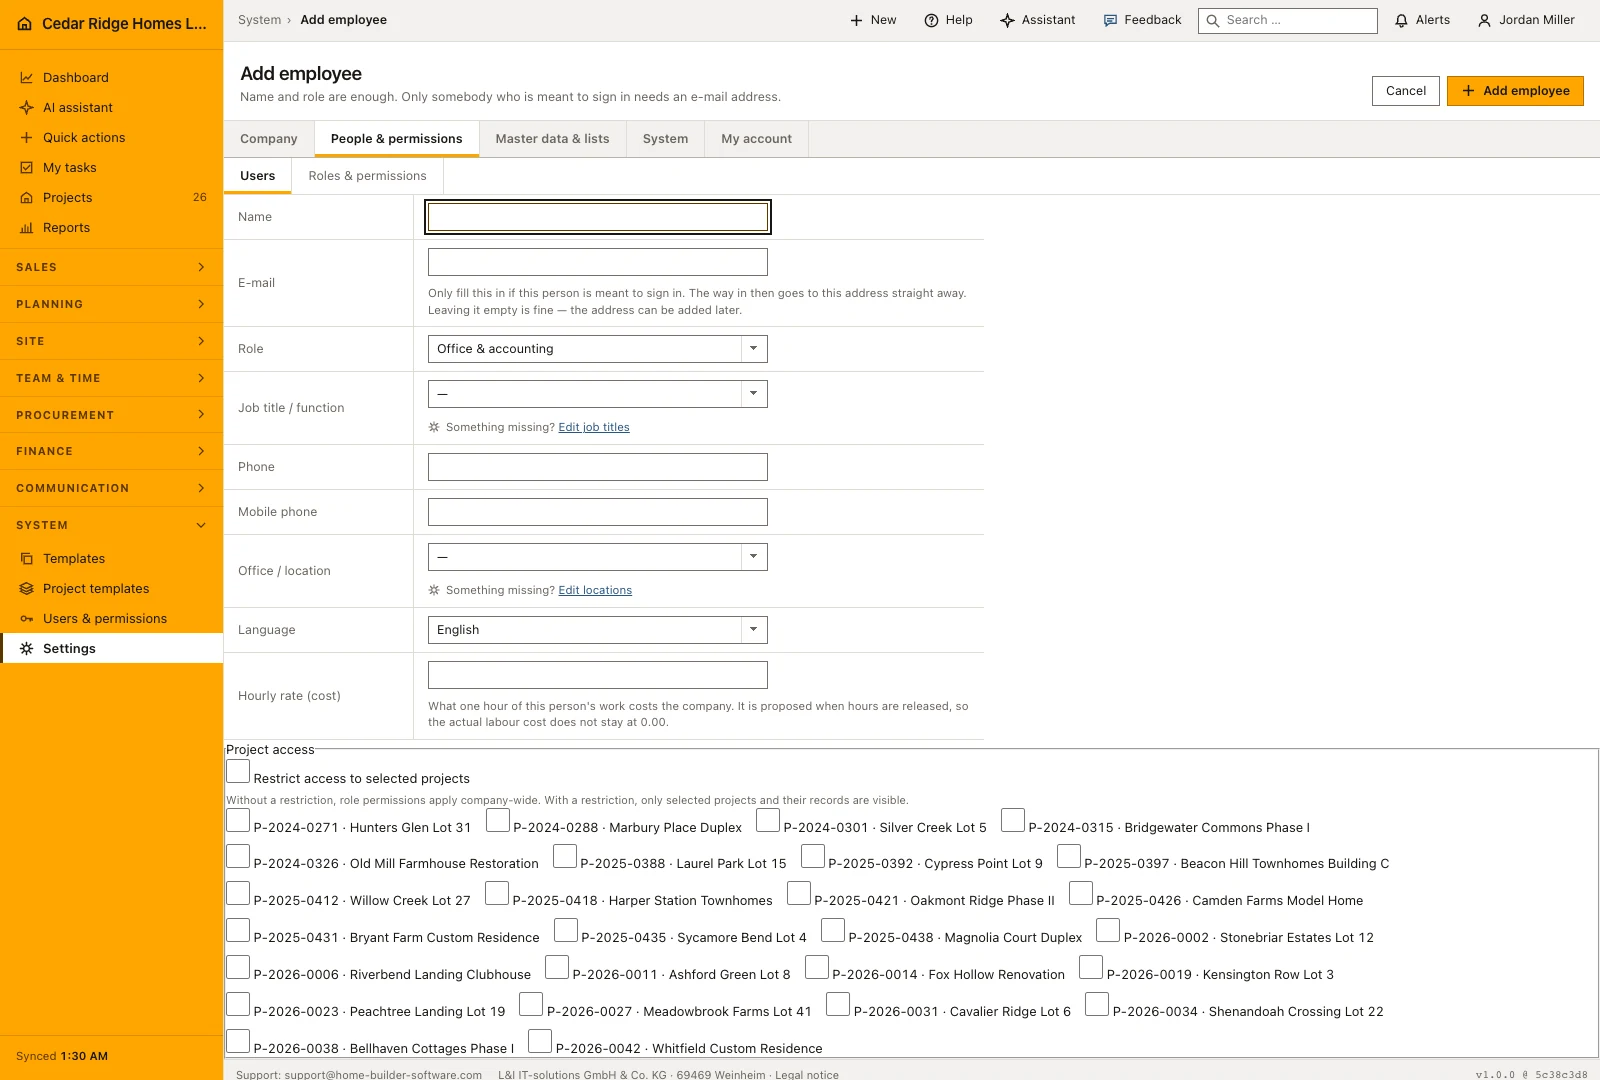Open the Jordan Miller user menu icon
The image size is (1600, 1080).
point(1485,20)
